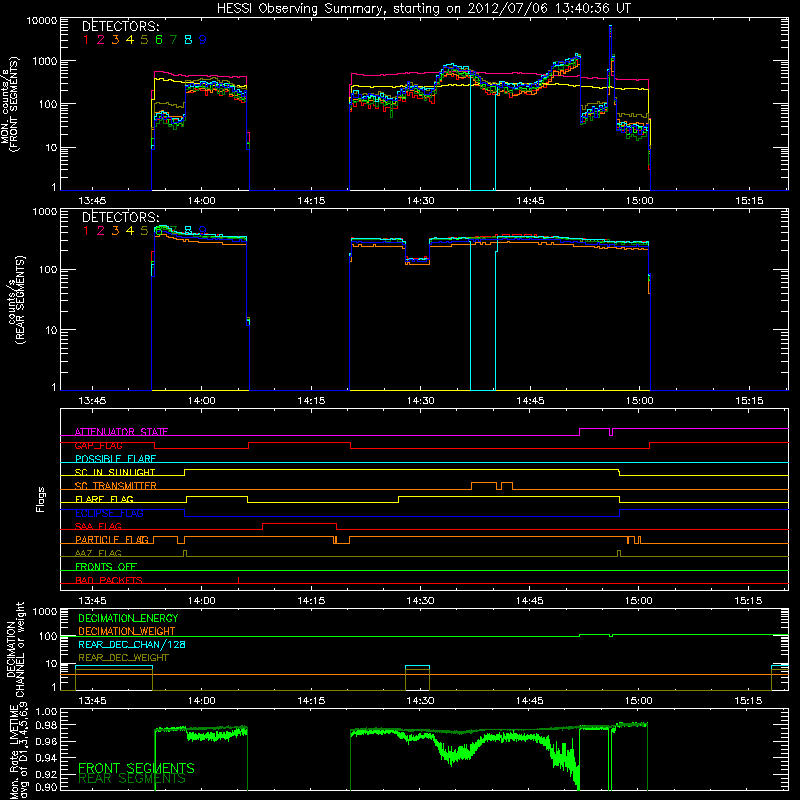Click the FRONT SEGMENTS label in livetime panel
Image resolution: width=800 pixels, height=800 pixels.
coord(136,768)
